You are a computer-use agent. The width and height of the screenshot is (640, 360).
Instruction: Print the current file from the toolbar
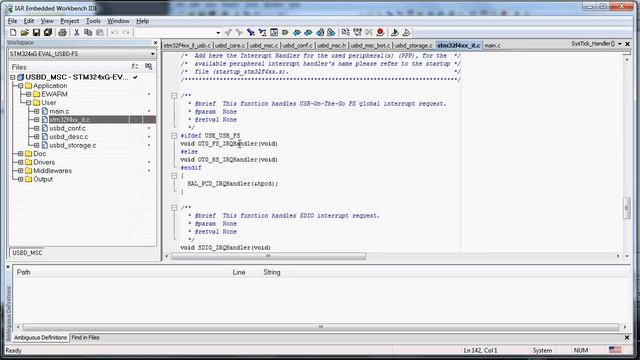62,32
